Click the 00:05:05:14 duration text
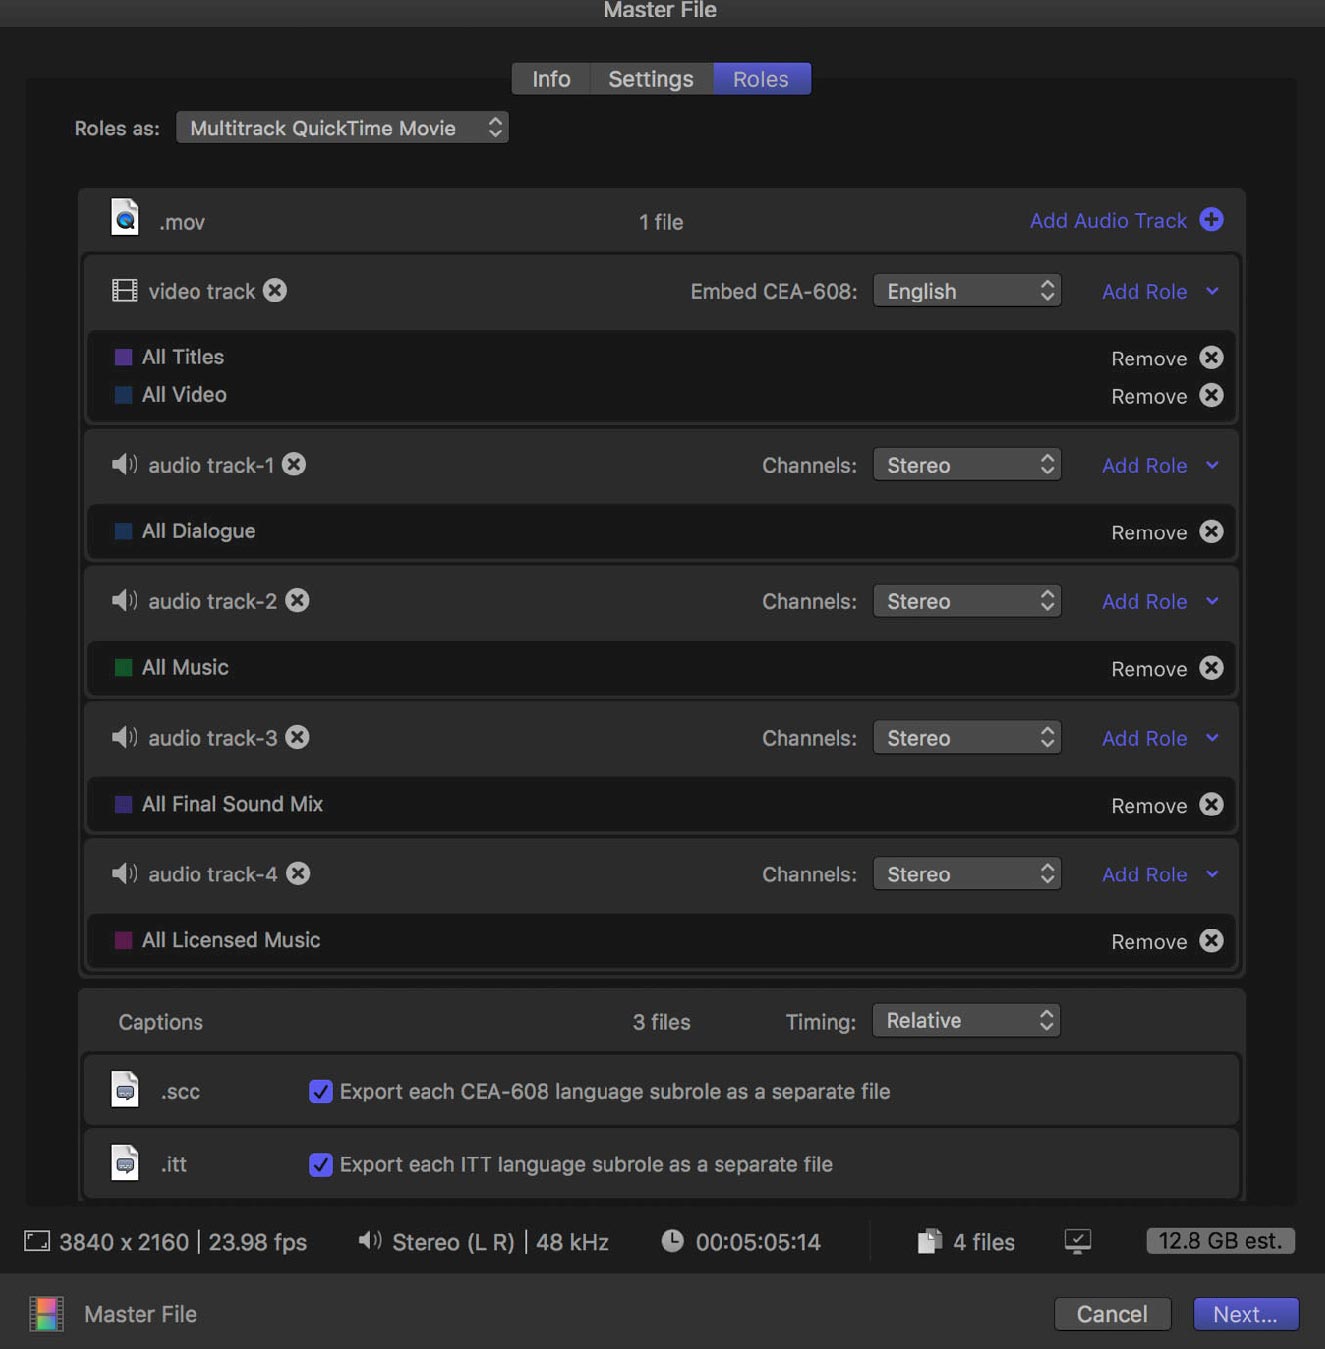The height and width of the screenshot is (1349, 1325). point(758,1242)
